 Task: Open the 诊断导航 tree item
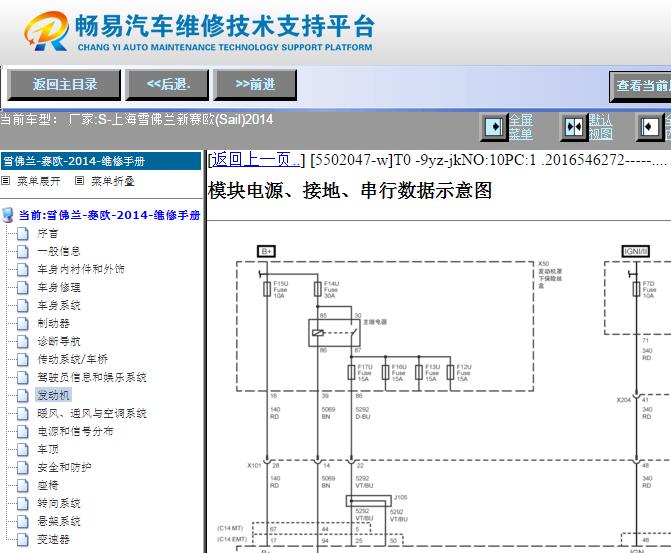coord(59,341)
